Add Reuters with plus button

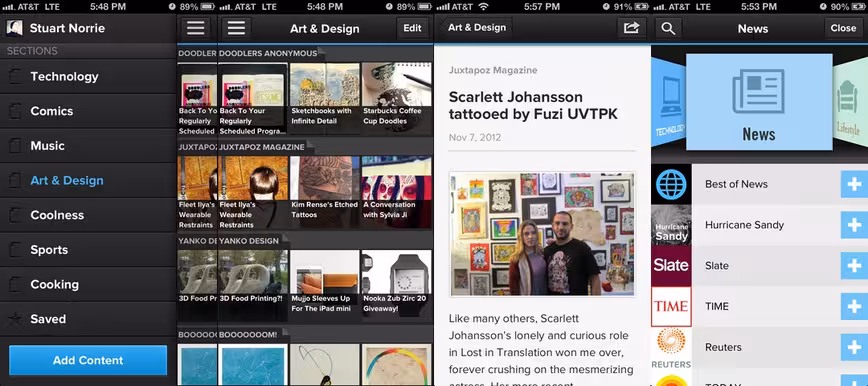click(x=854, y=347)
